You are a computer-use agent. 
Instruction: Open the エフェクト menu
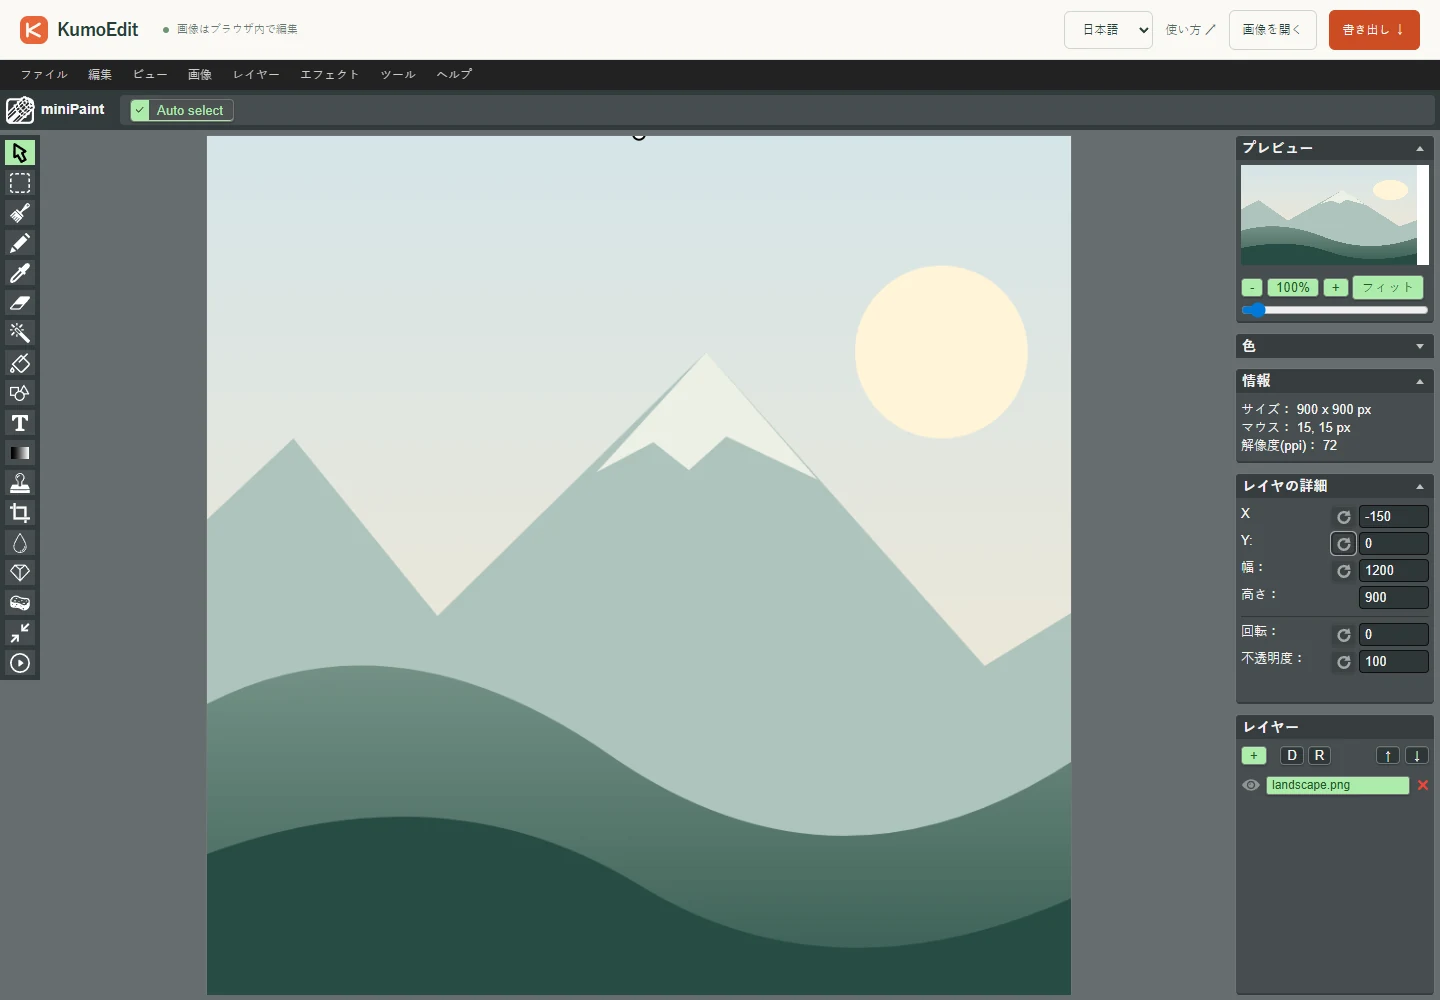[x=329, y=75]
